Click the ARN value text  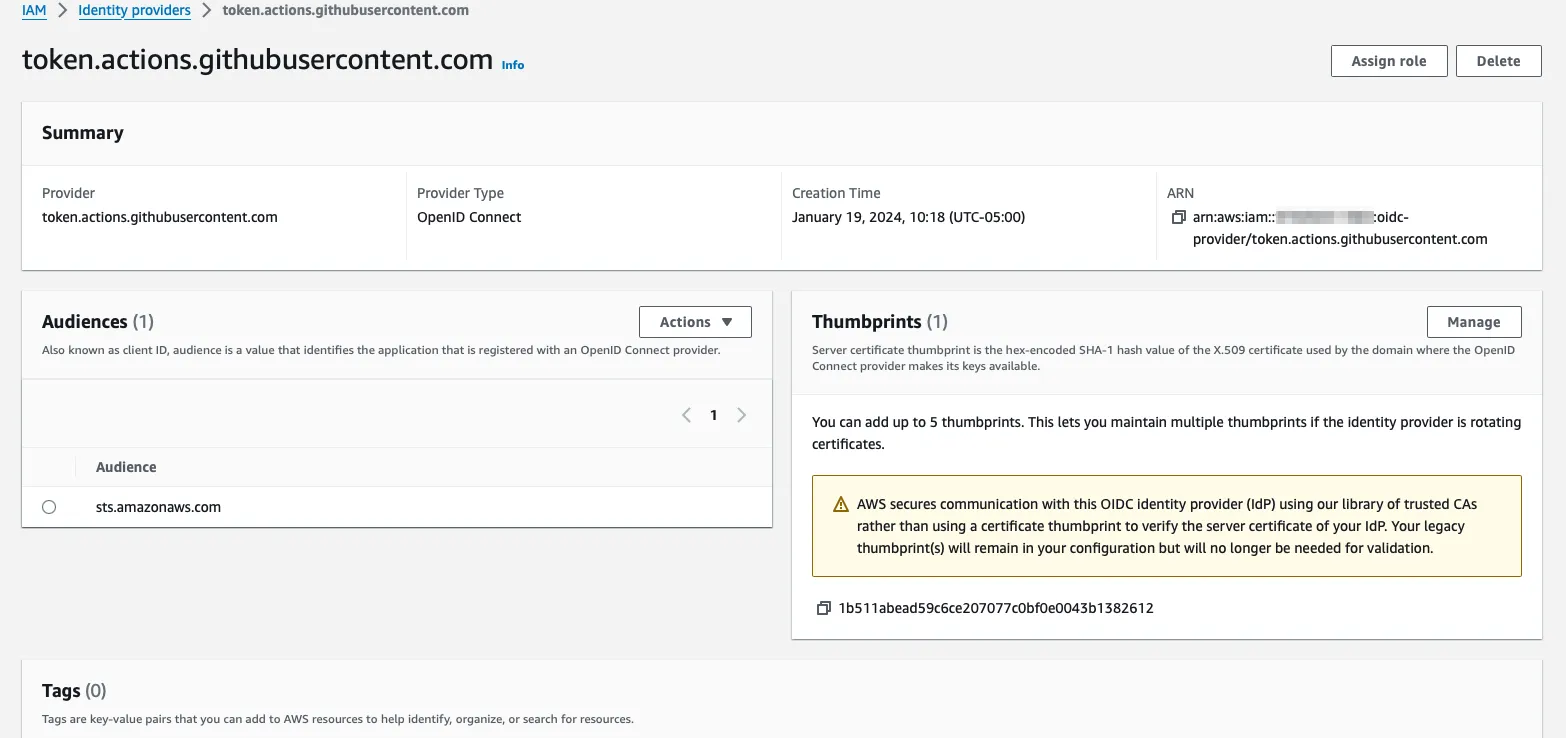(x=1340, y=228)
